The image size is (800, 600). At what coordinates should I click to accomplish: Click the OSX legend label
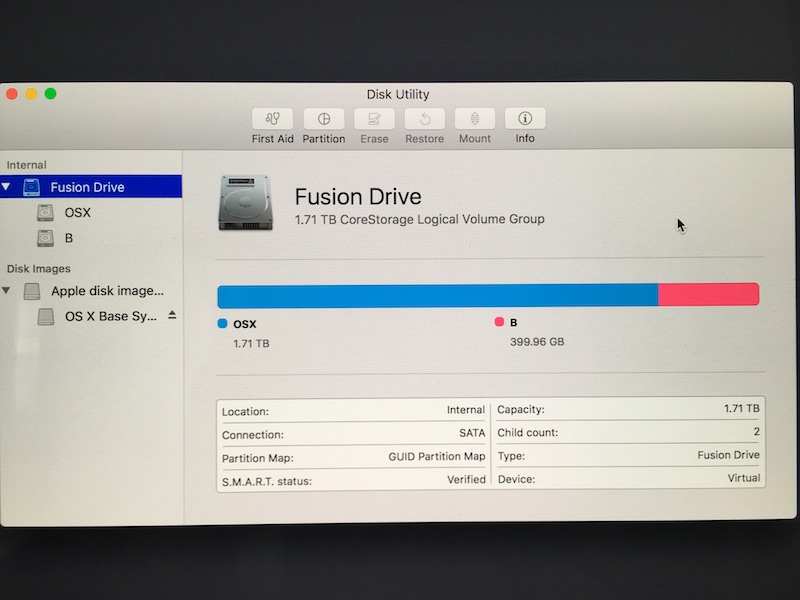(245, 324)
